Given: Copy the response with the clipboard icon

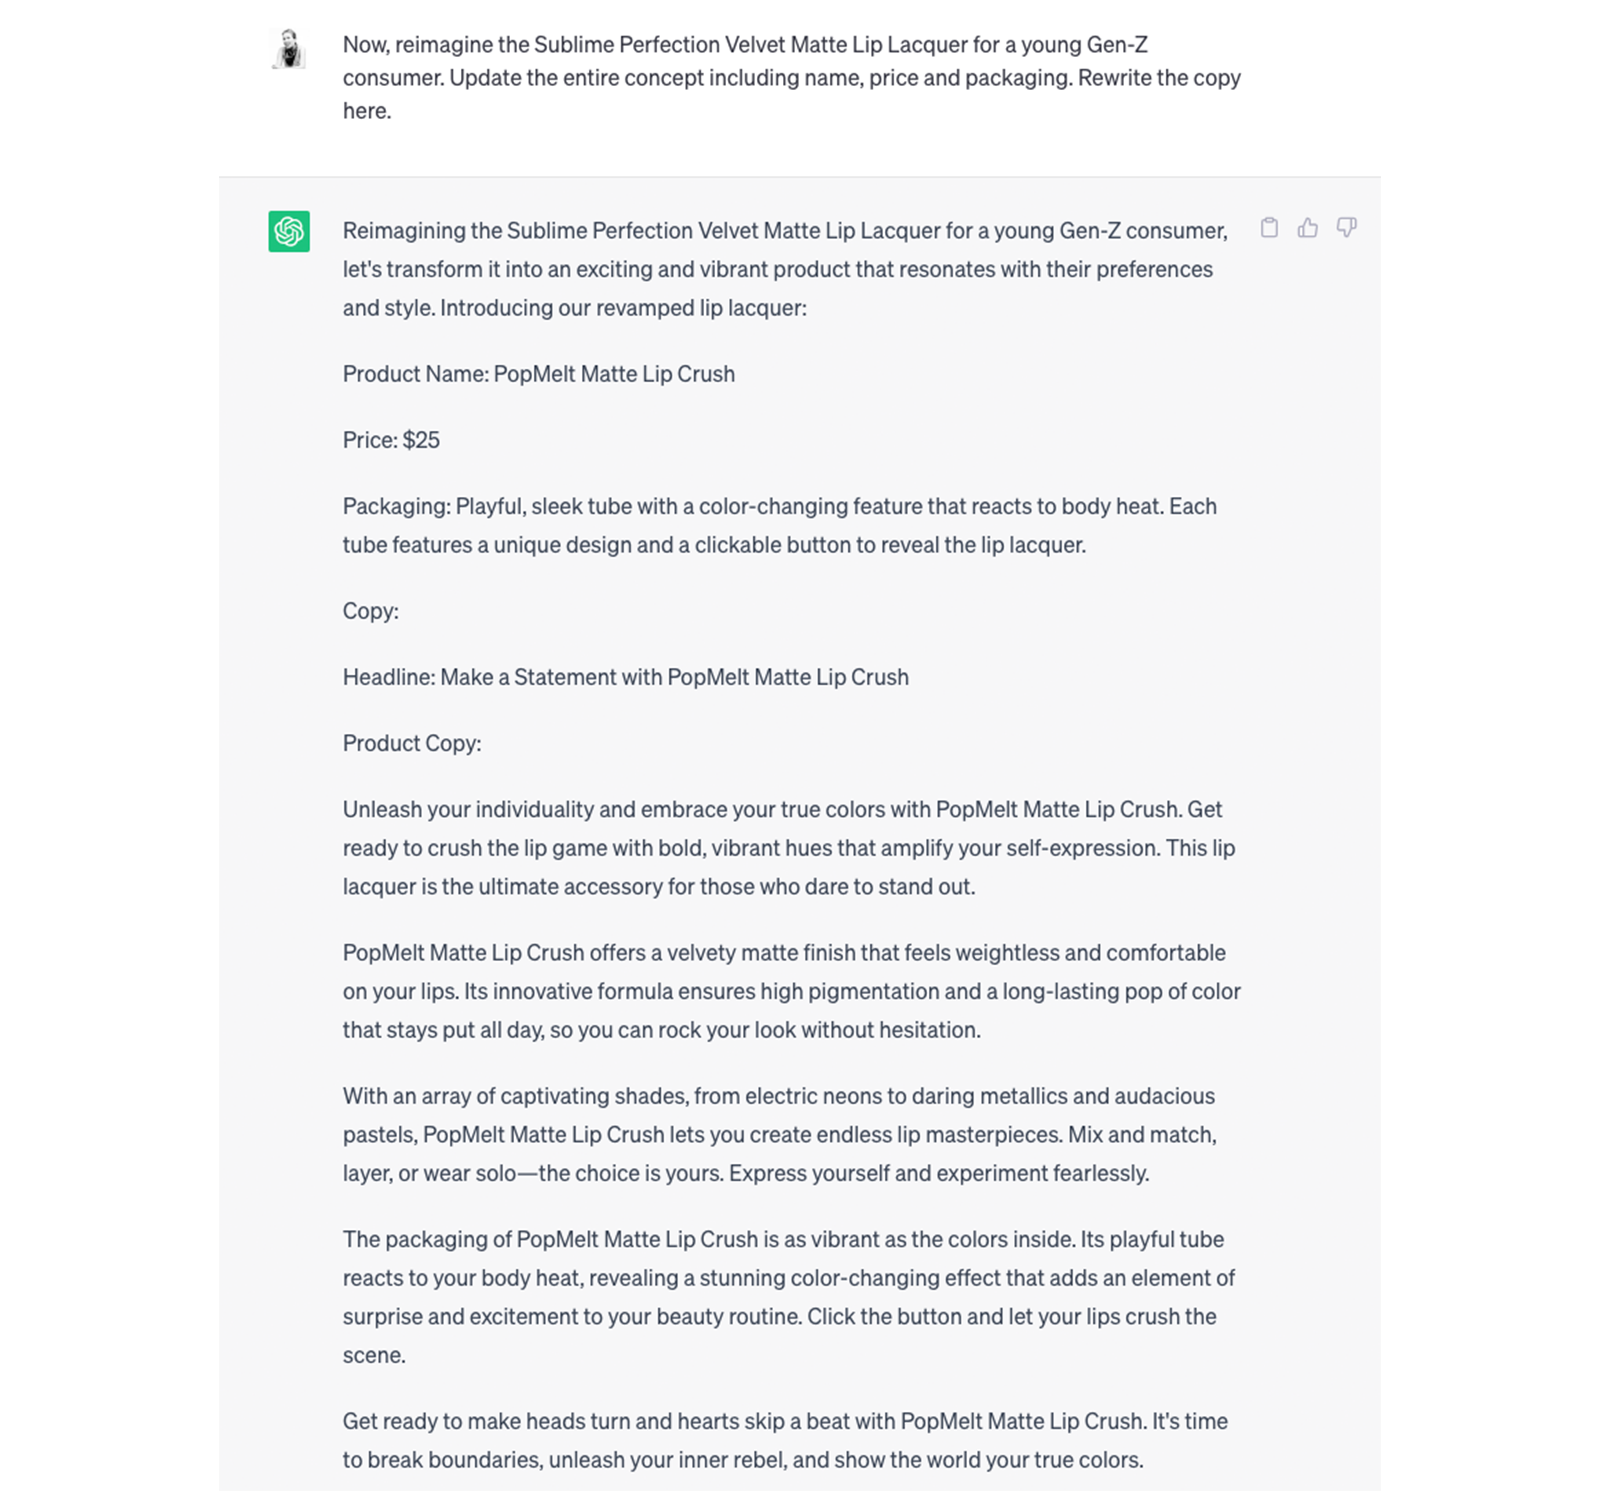Looking at the screenshot, I should click(1269, 228).
